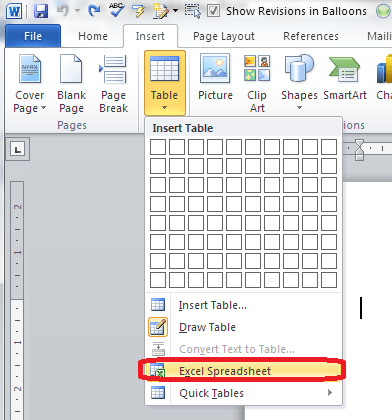This screenshot has width=392, height=420.
Task: Open the Cover Page gallery
Action: coord(30,84)
